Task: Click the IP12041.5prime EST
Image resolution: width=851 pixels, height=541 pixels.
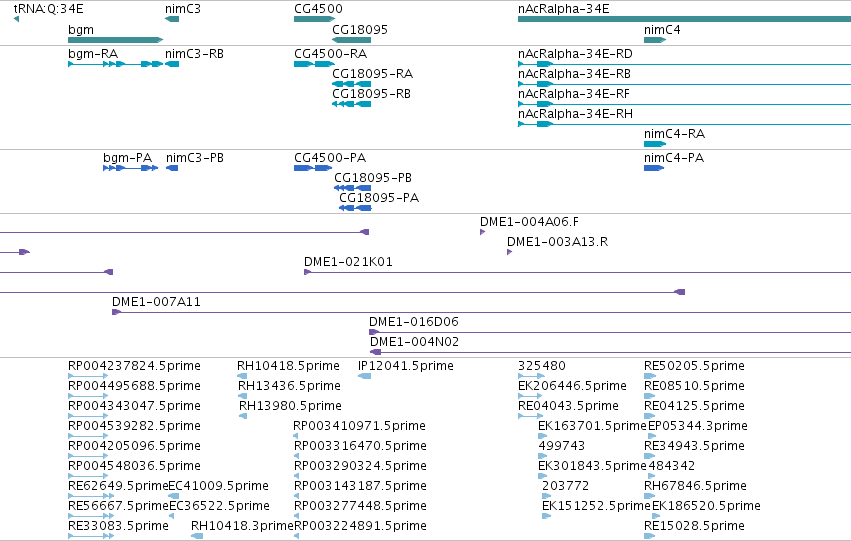Action: pyautogui.click(x=365, y=375)
